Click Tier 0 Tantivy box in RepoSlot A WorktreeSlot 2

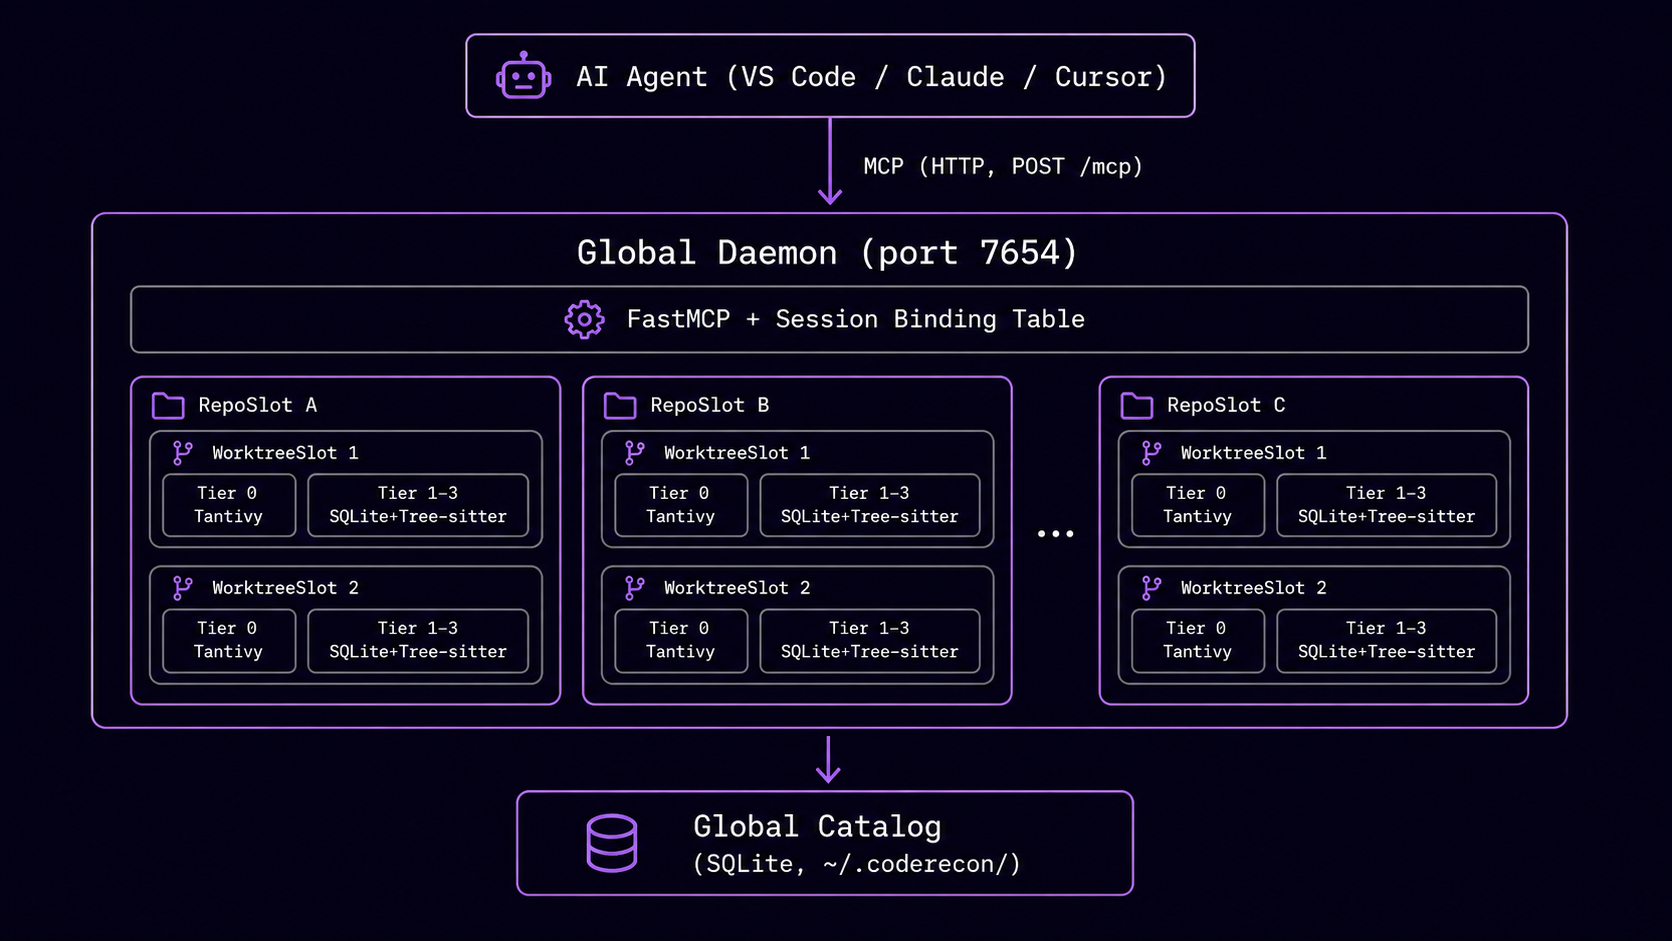point(229,640)
